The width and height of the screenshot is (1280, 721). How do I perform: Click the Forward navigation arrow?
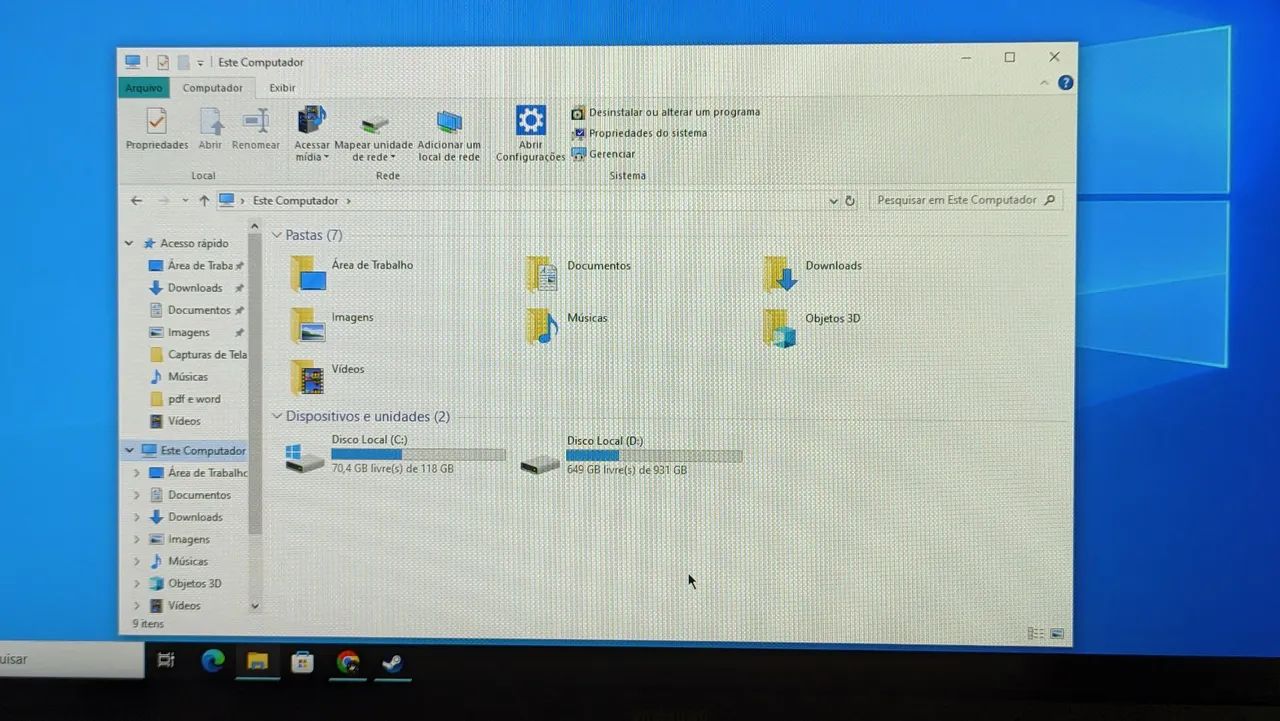[164, 201]
